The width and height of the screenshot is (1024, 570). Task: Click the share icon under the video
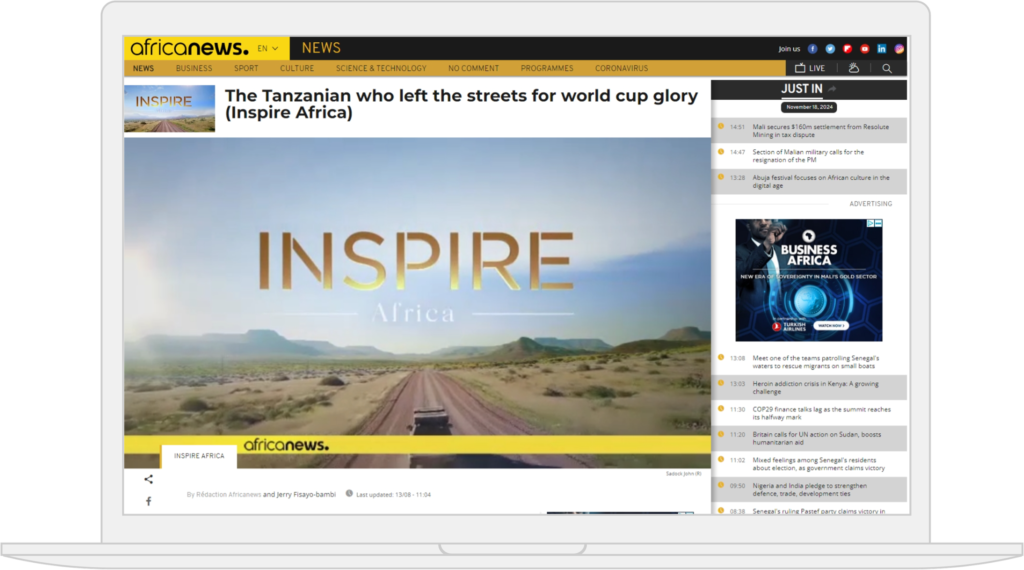pyautogui.click(x=148, y=479)
